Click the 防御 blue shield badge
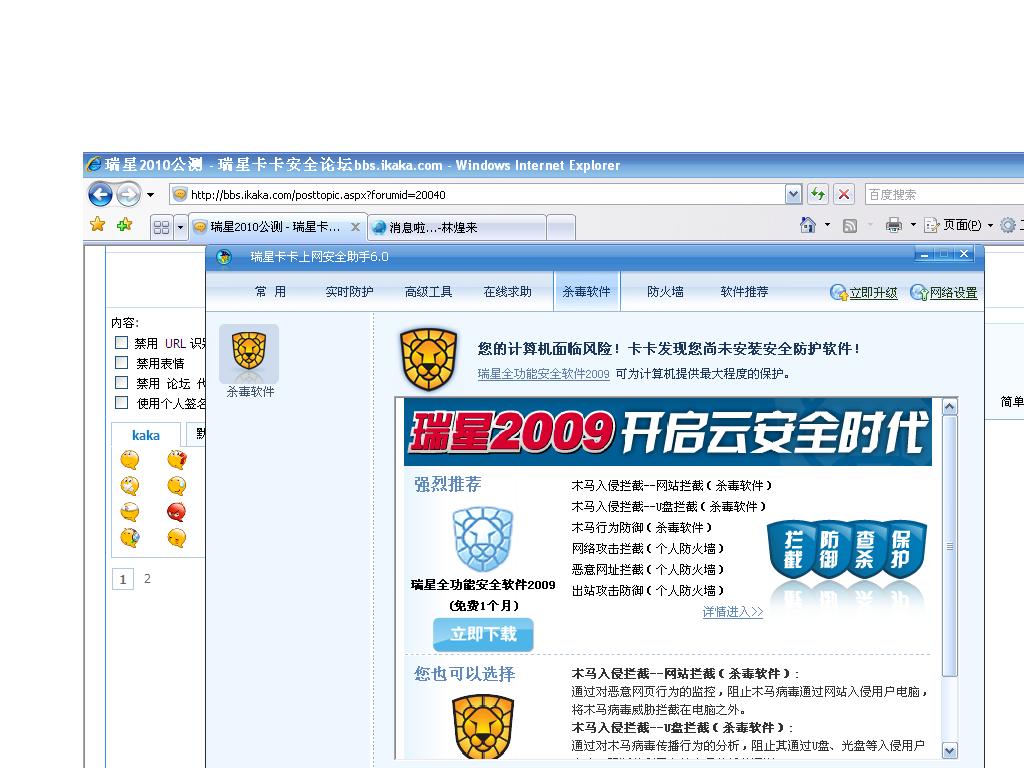This screenshot has height=768, width=1024. pos(829,549)
